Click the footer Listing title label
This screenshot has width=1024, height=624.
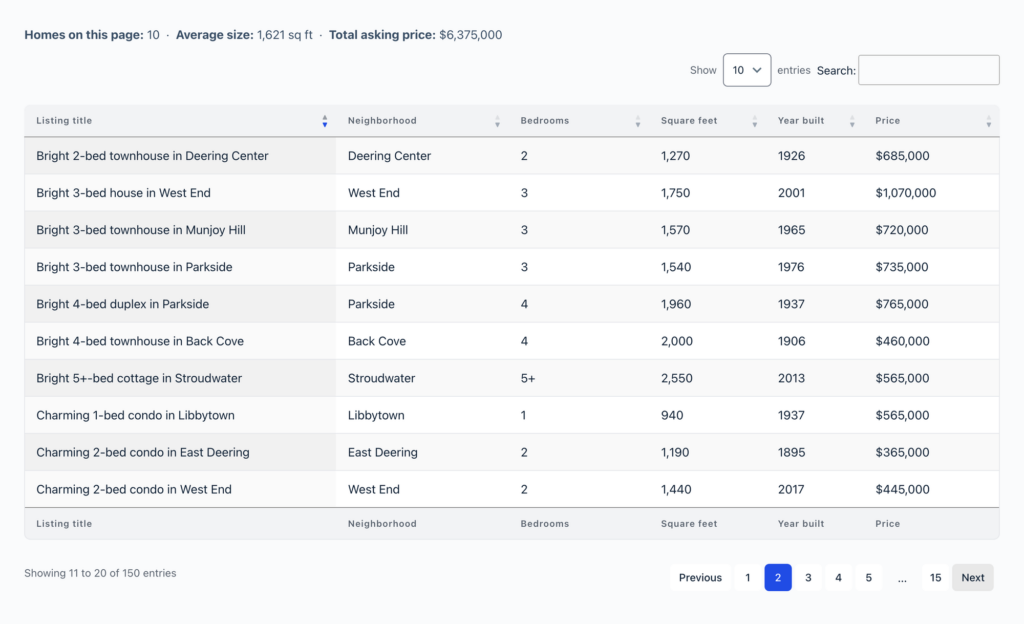point(64,523)
